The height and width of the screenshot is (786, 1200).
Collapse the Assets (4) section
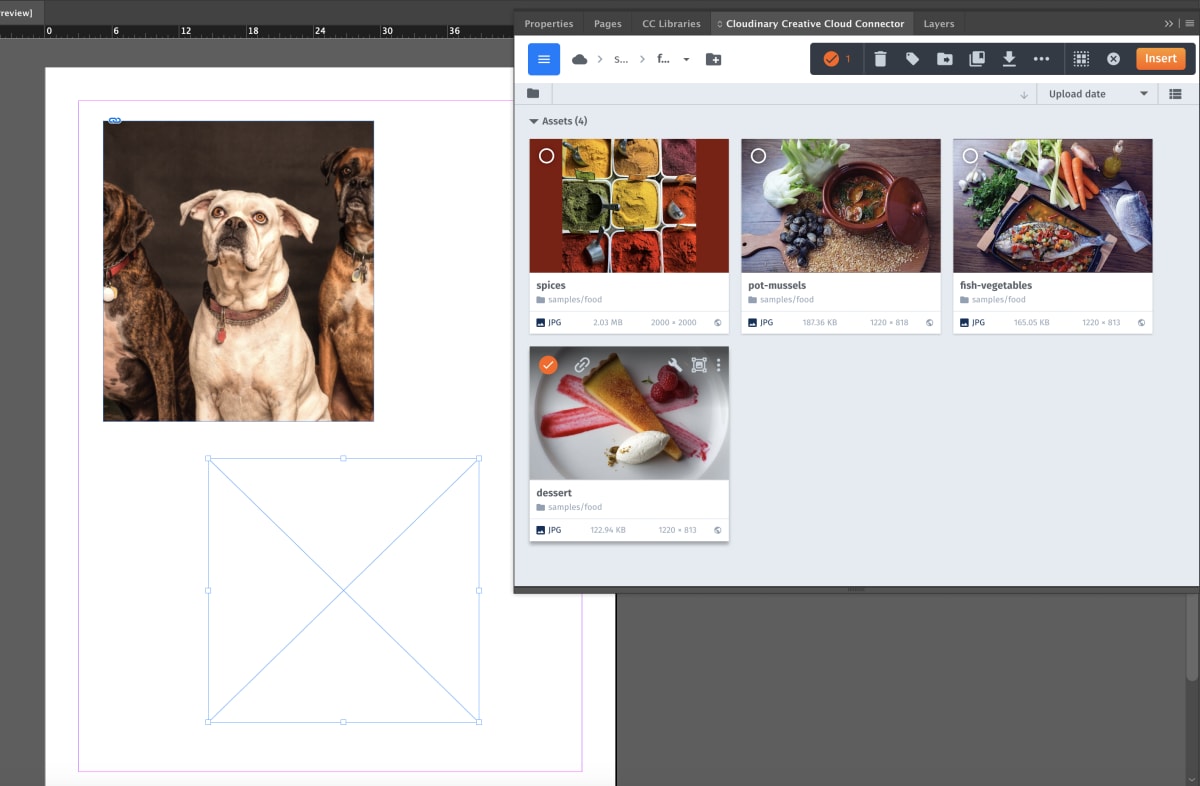click(x=534, y=120)
